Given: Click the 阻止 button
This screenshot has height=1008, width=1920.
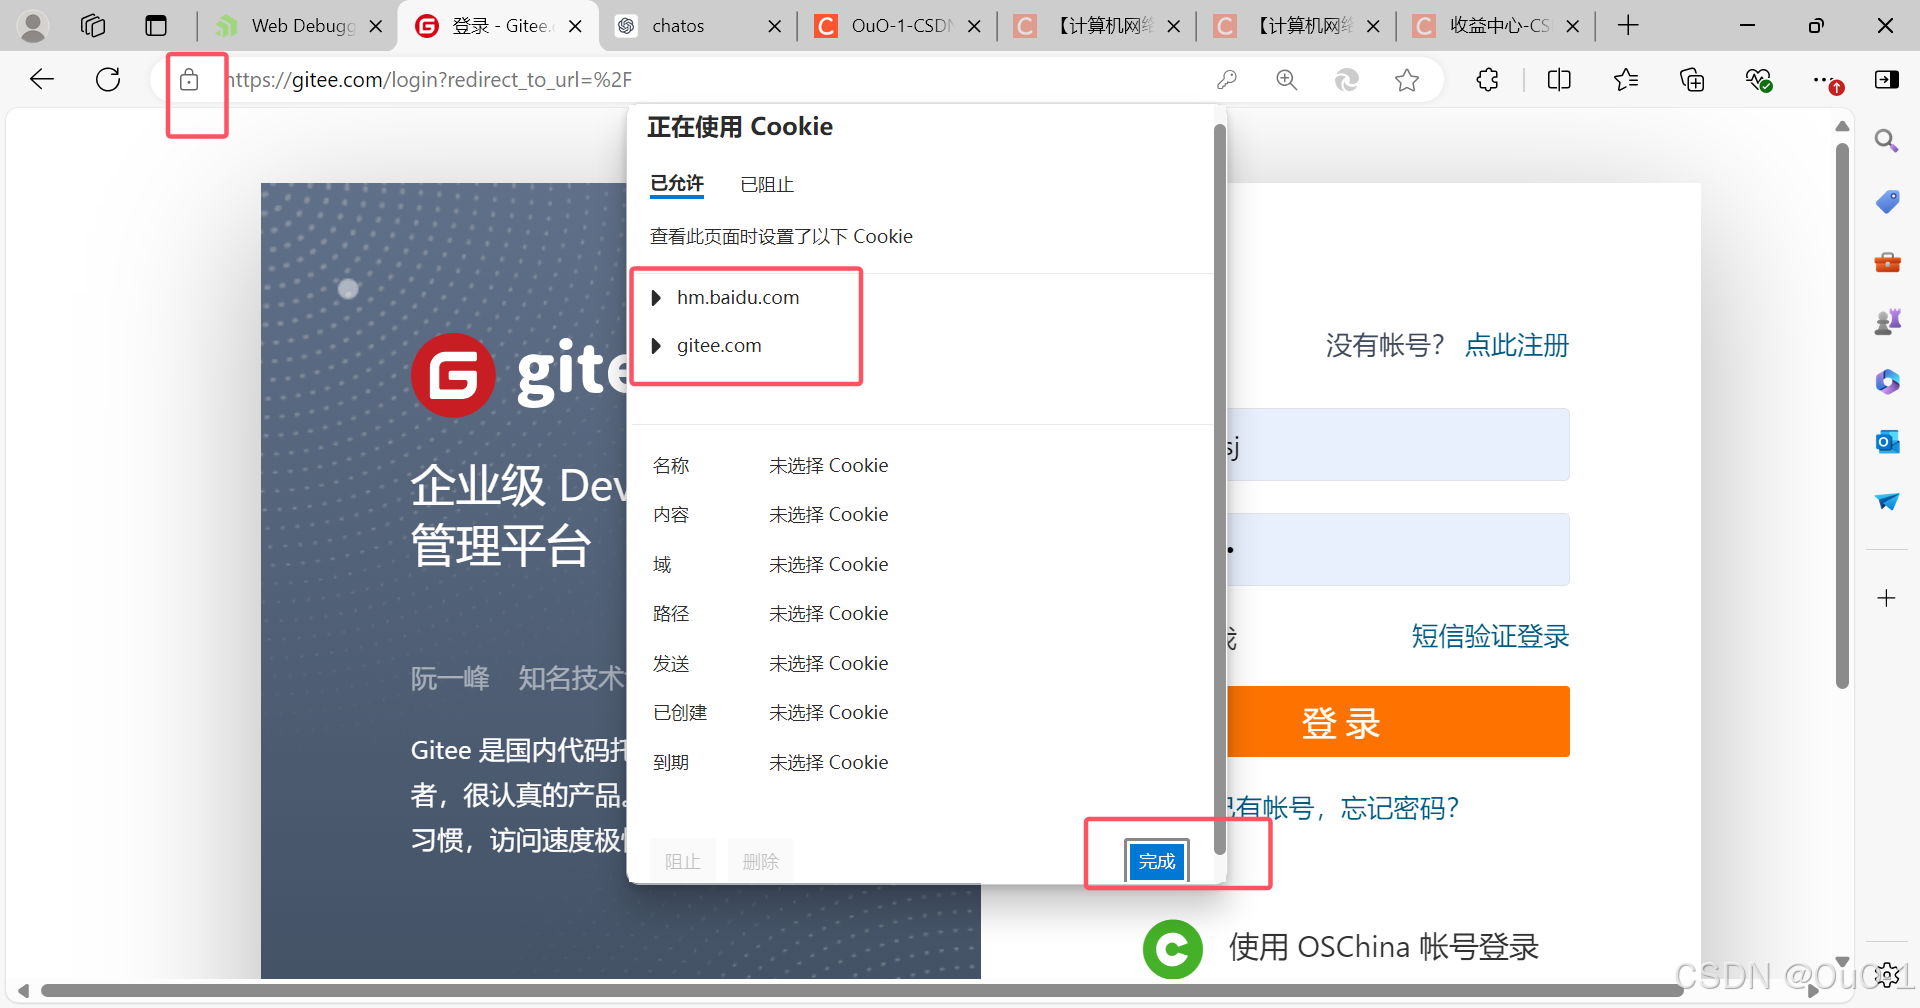Looking at the screenshot, I should (683, 861).
